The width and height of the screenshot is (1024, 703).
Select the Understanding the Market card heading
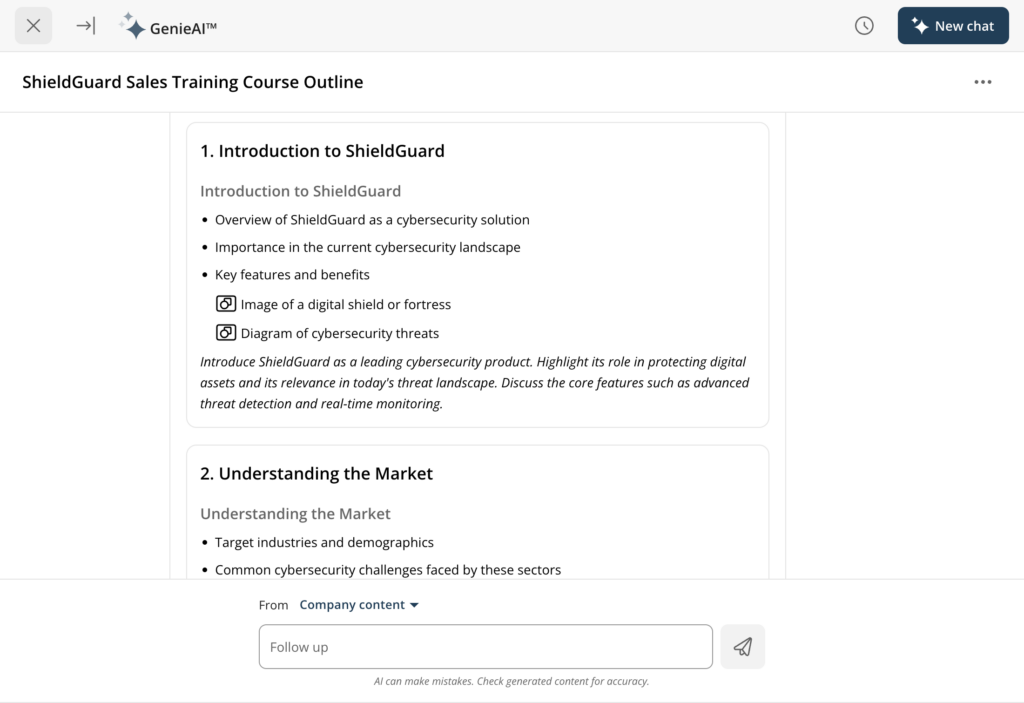point(316,474)
